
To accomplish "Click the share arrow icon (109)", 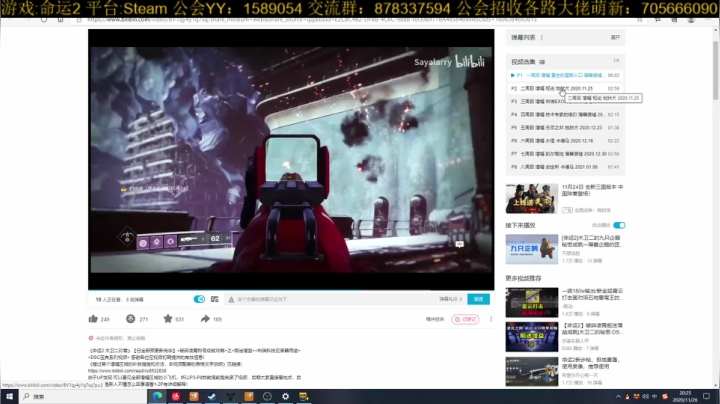I will pyautogui.click(x=205, y=319).
